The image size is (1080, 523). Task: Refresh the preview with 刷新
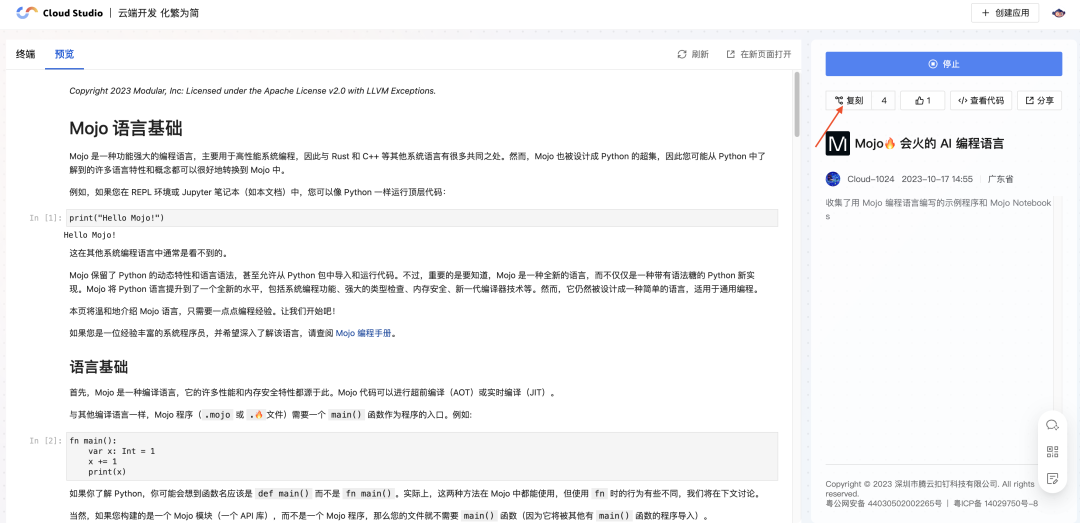(693, 54)
